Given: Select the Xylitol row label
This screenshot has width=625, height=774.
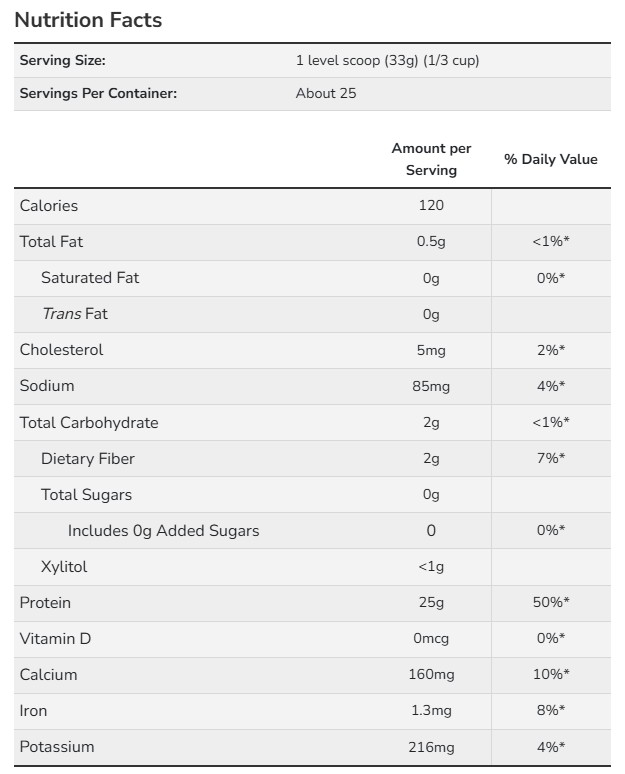Looking at the screenshot, I should [x=64, y=566].
